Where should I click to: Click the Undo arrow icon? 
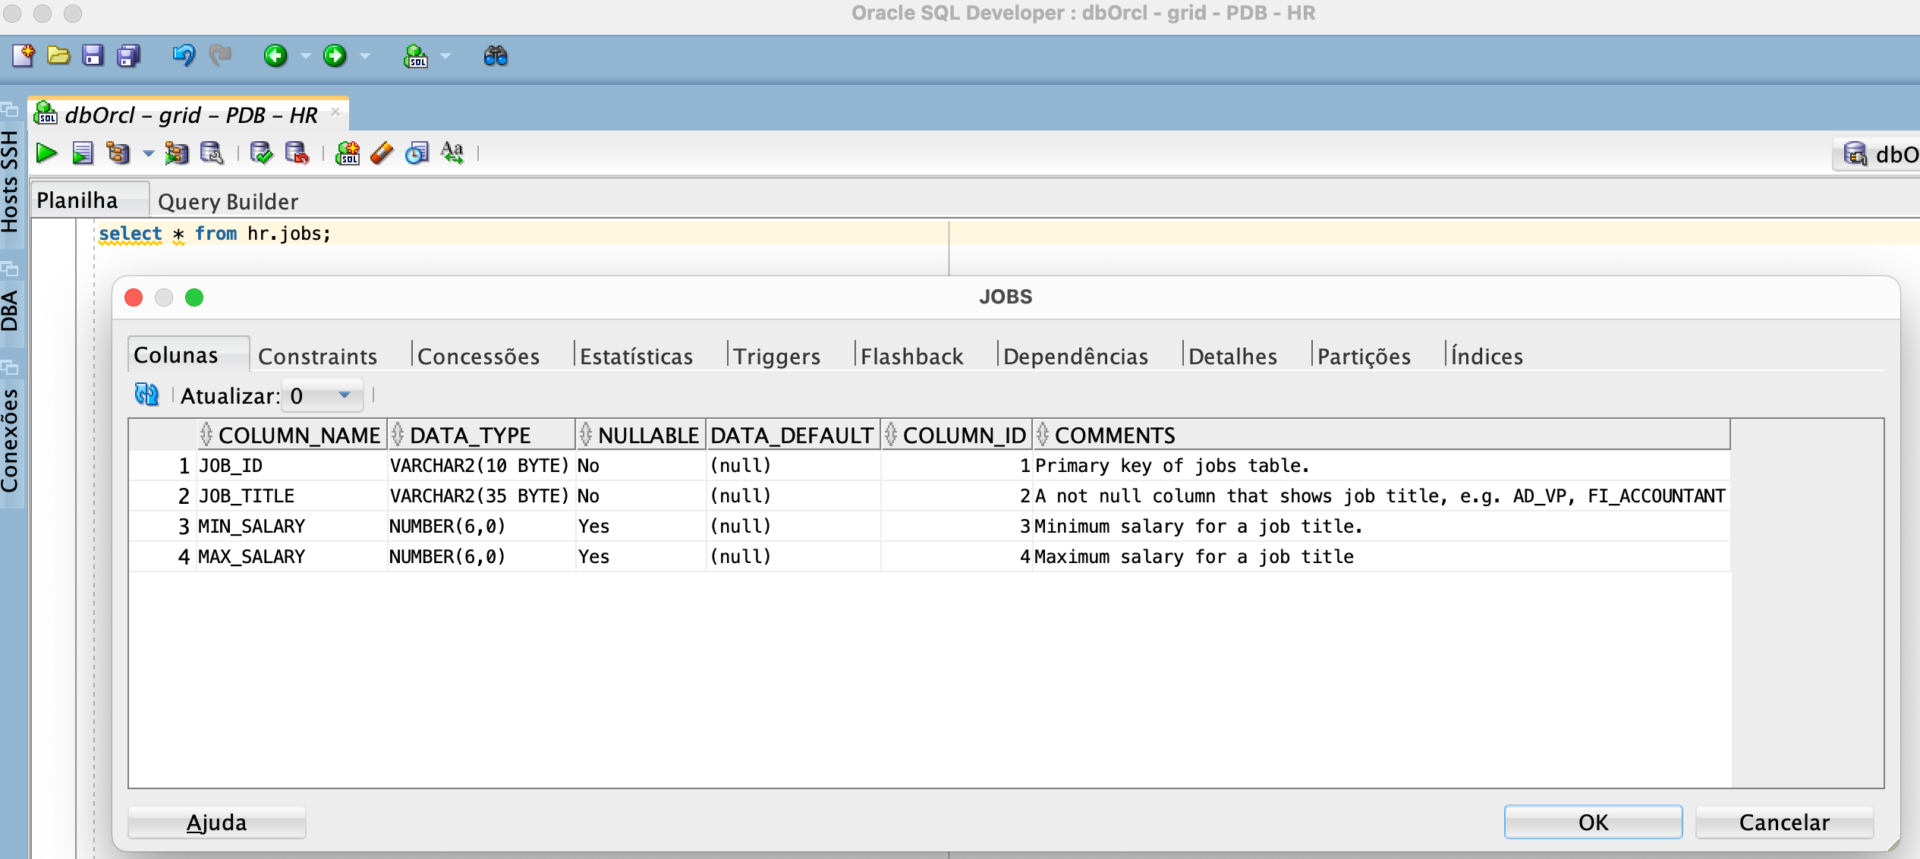coord(183,56)
